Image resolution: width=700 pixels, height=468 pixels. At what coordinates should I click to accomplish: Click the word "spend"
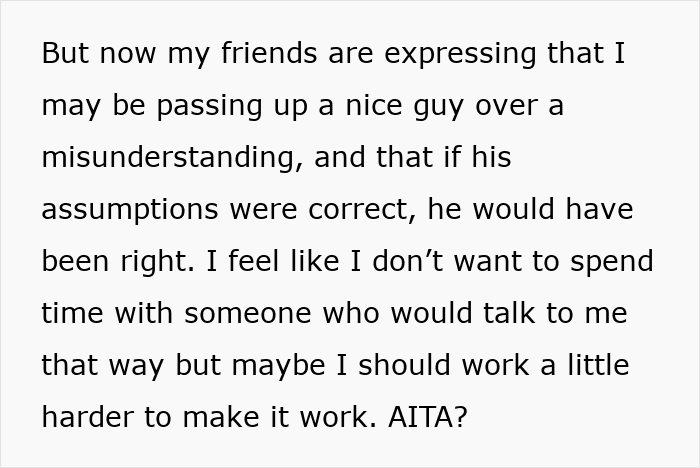[x=608, y=262]
